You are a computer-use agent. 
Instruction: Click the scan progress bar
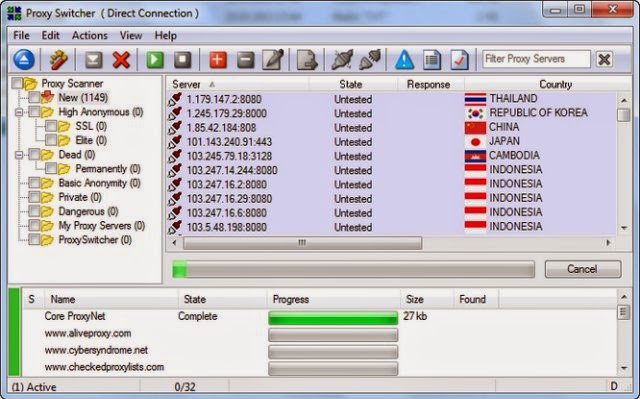(x=353, y=269)
